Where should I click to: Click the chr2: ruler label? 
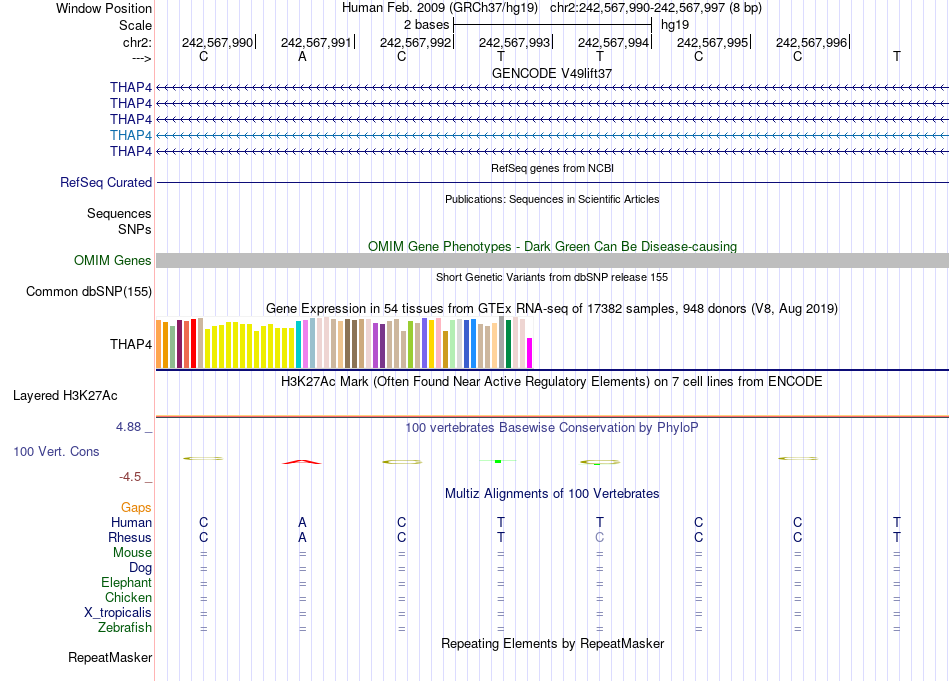(x=137, y=42)
